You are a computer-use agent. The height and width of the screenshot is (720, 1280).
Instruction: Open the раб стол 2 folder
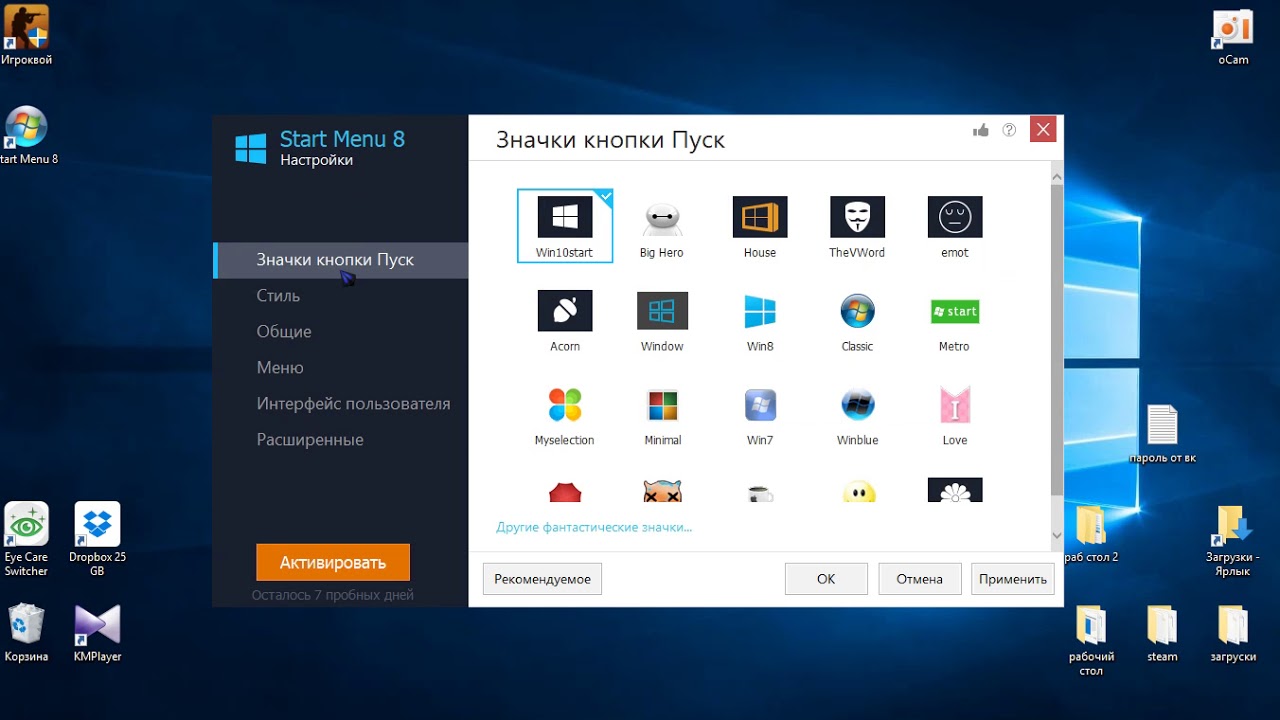(1090, 534)
